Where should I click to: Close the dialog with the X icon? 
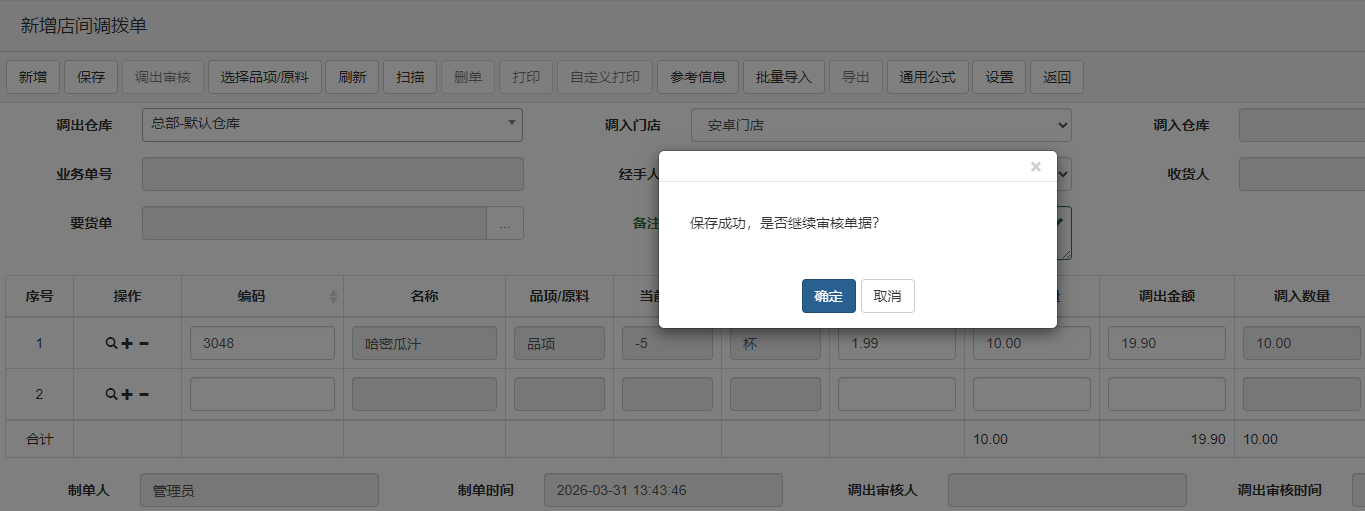click(x=1036, y=167)
